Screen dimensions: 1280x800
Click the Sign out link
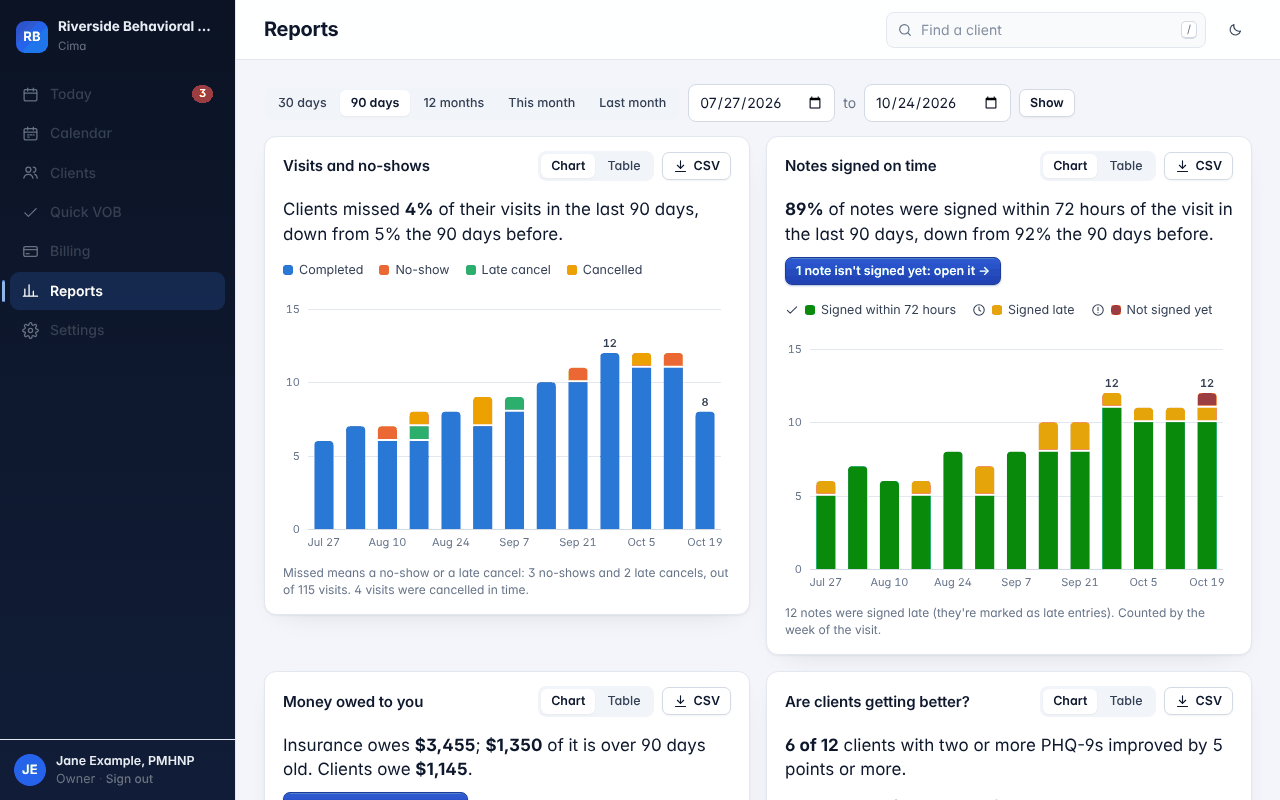(x=130, y=779)
